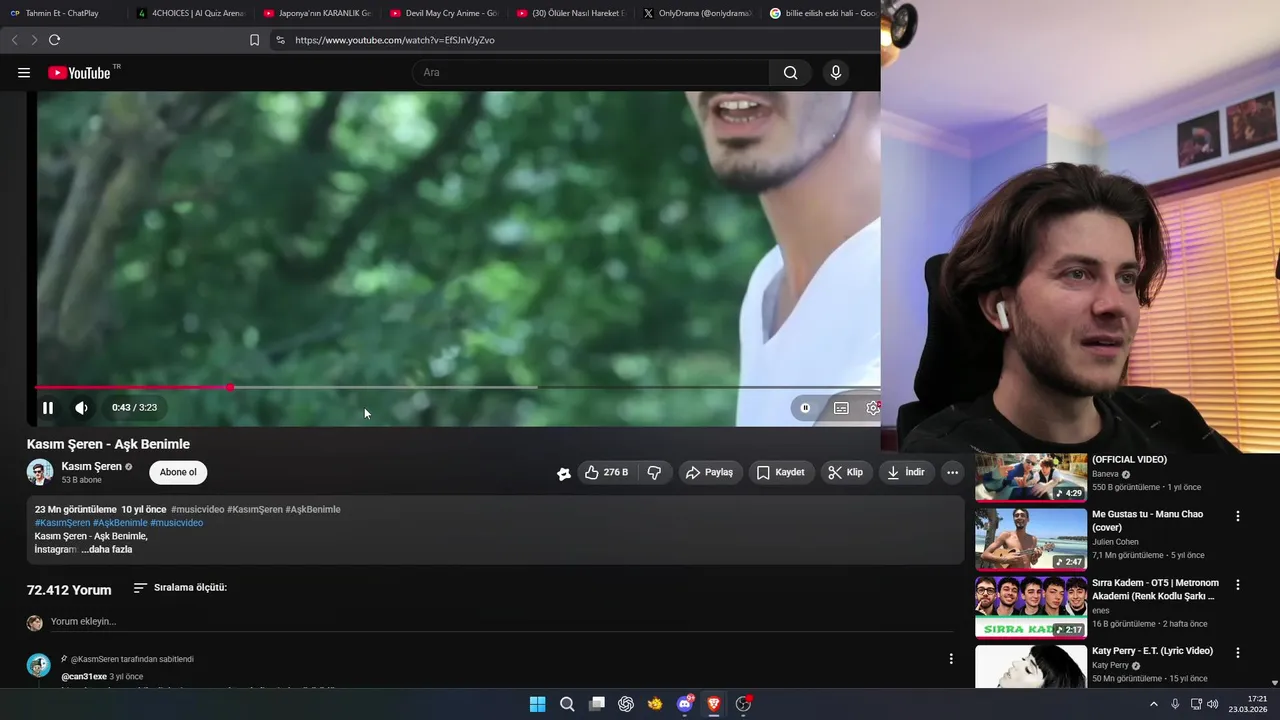Click the badge icon left of like button
This screenshot has width=1280, height=720.
pyautogui.click(x=564, y=473)
